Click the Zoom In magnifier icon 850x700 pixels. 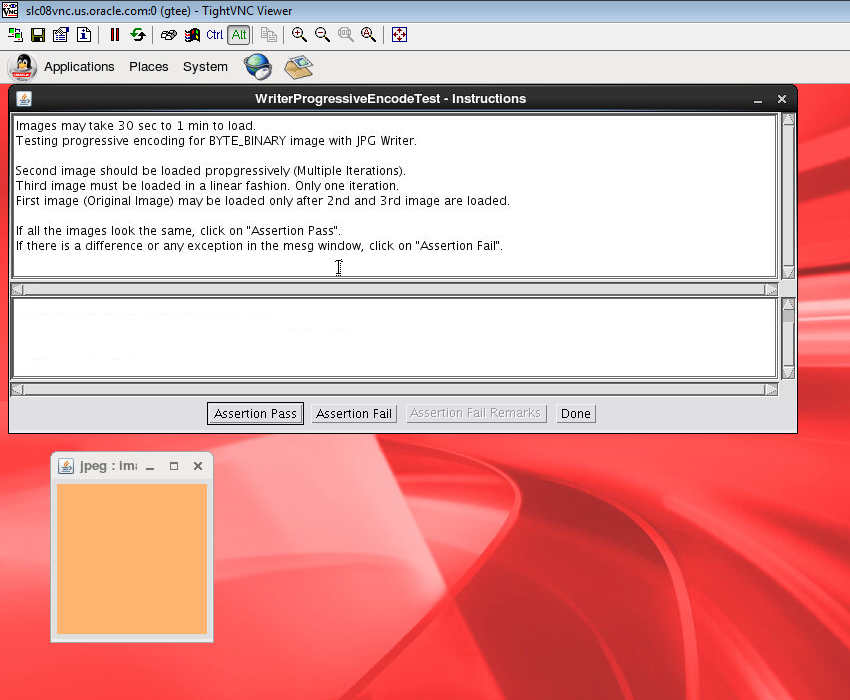click(299, 35)
